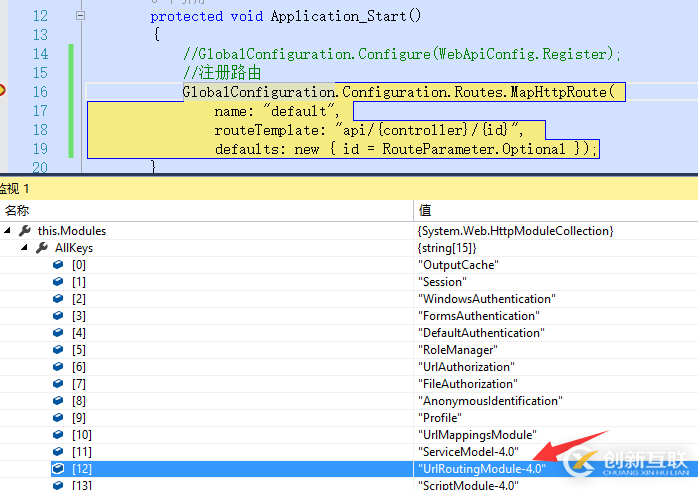The image size is (698, 490).
Task: Click RouteParameter.Optional in line 19
Action: (474, 149)
